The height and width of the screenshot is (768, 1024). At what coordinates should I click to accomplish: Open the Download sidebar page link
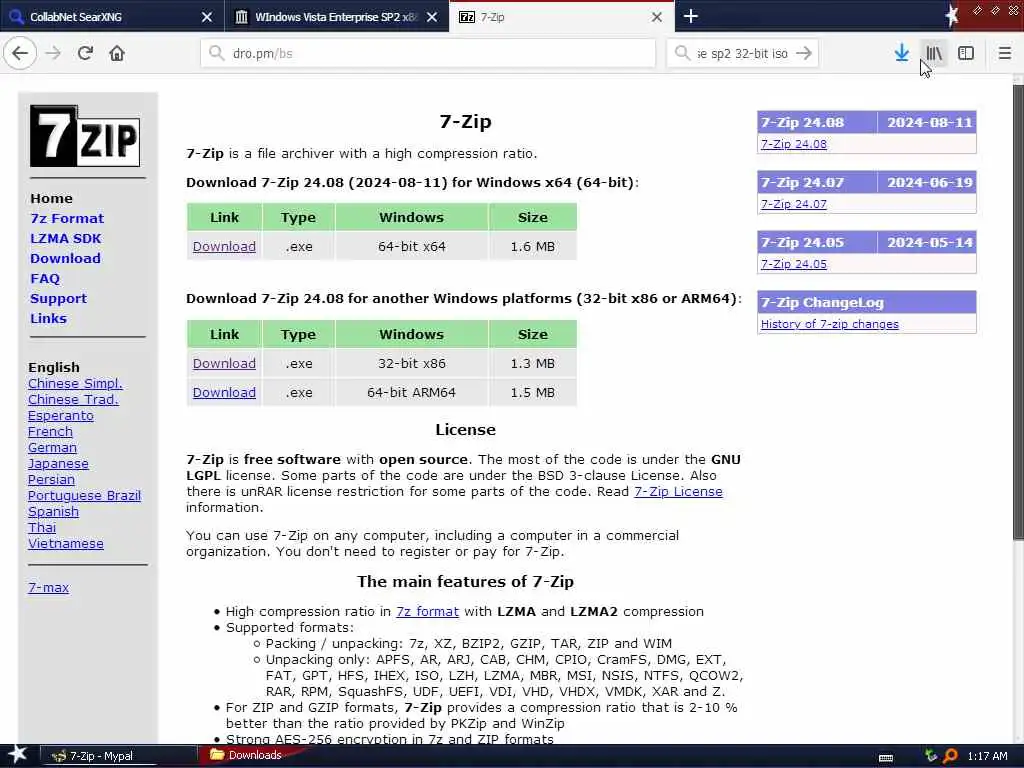coord(65,258)
